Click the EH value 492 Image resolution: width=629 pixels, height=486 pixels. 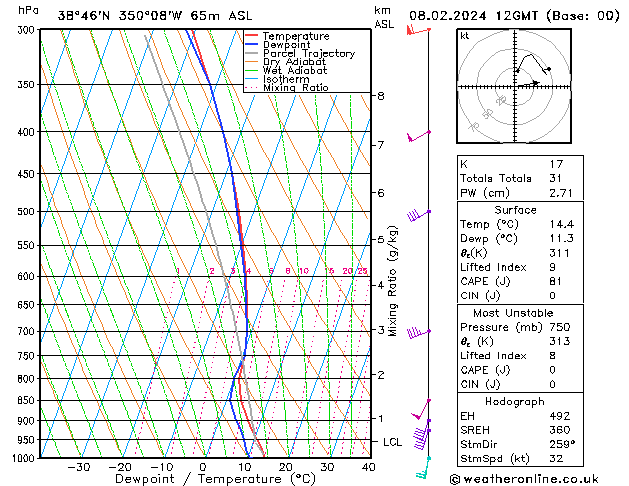coord(560,416)
